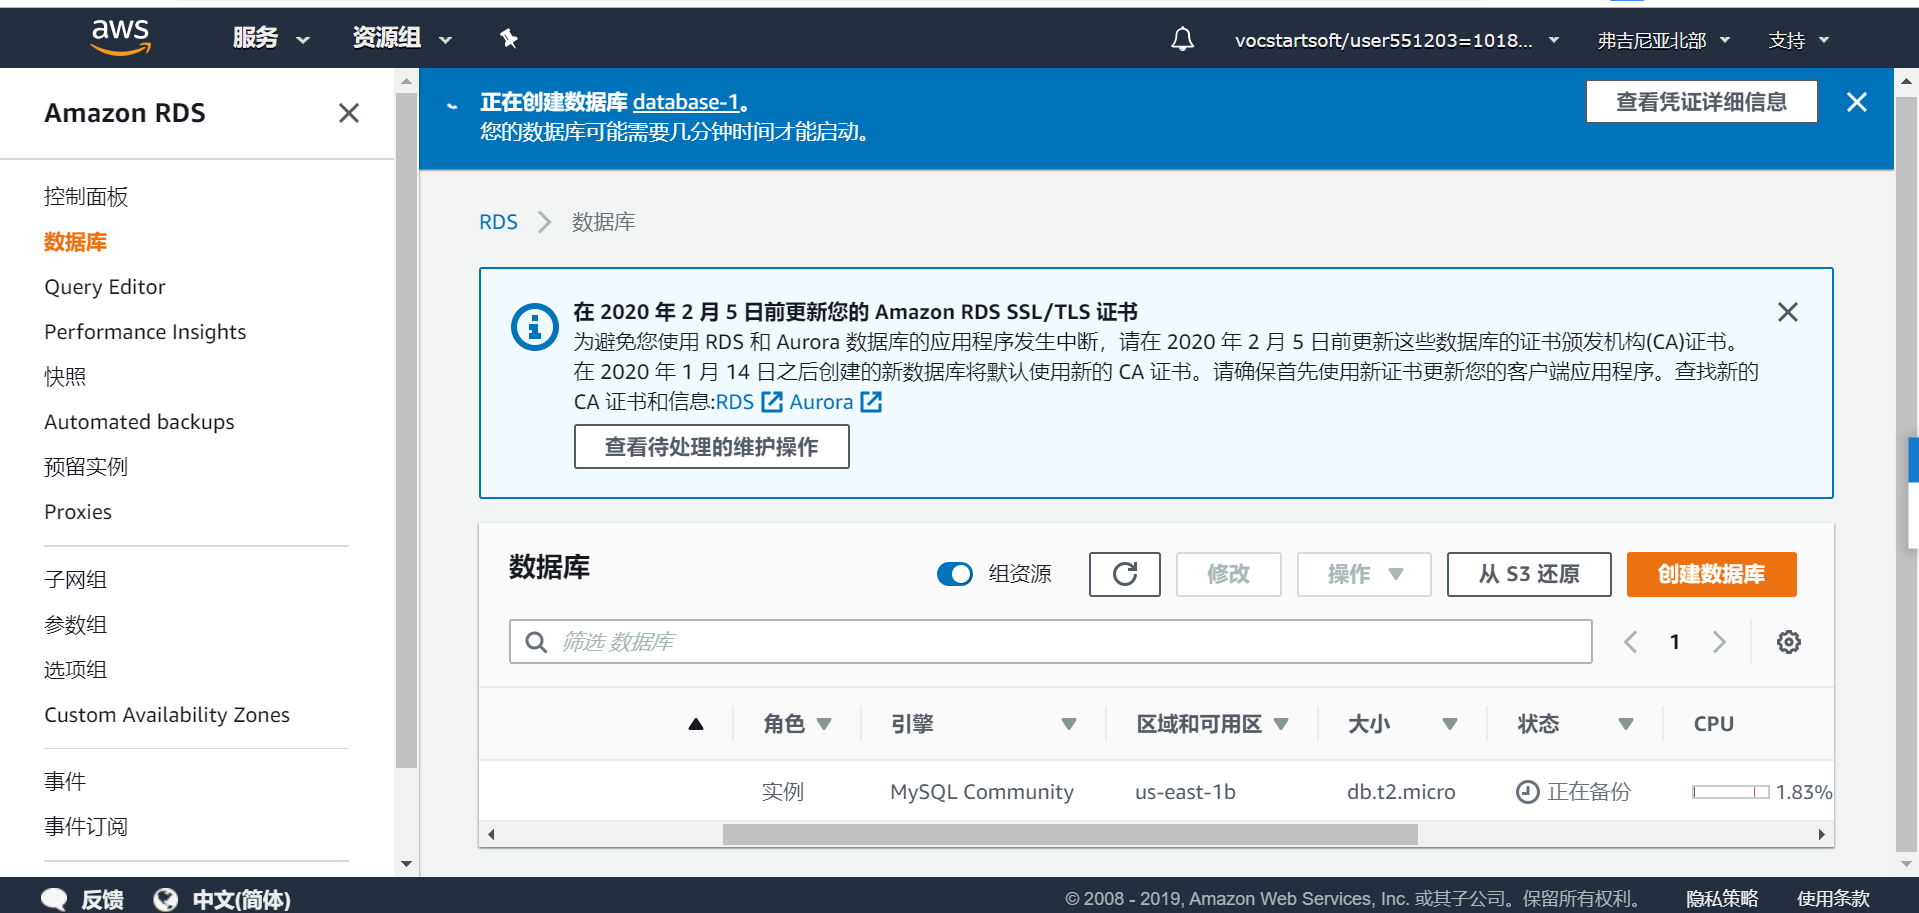Click the backing-up status clock icon
The image size is (1919, 913).
pyautogui.click(x=1527, y=792)
